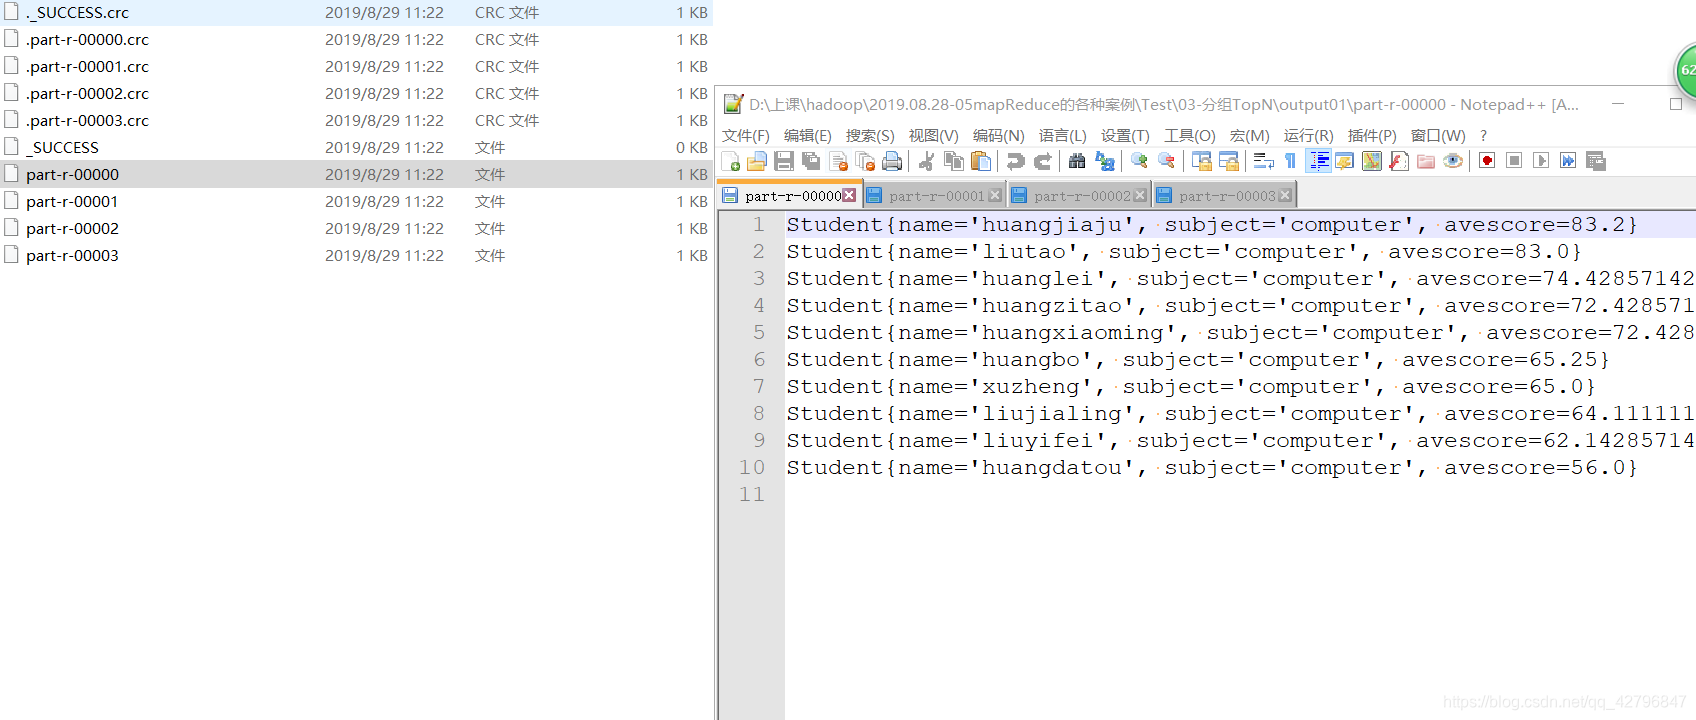Open the 窗口(W) menu
Image resolution: width=1696 pixels, height=720 pixels.
[1438, 135]
